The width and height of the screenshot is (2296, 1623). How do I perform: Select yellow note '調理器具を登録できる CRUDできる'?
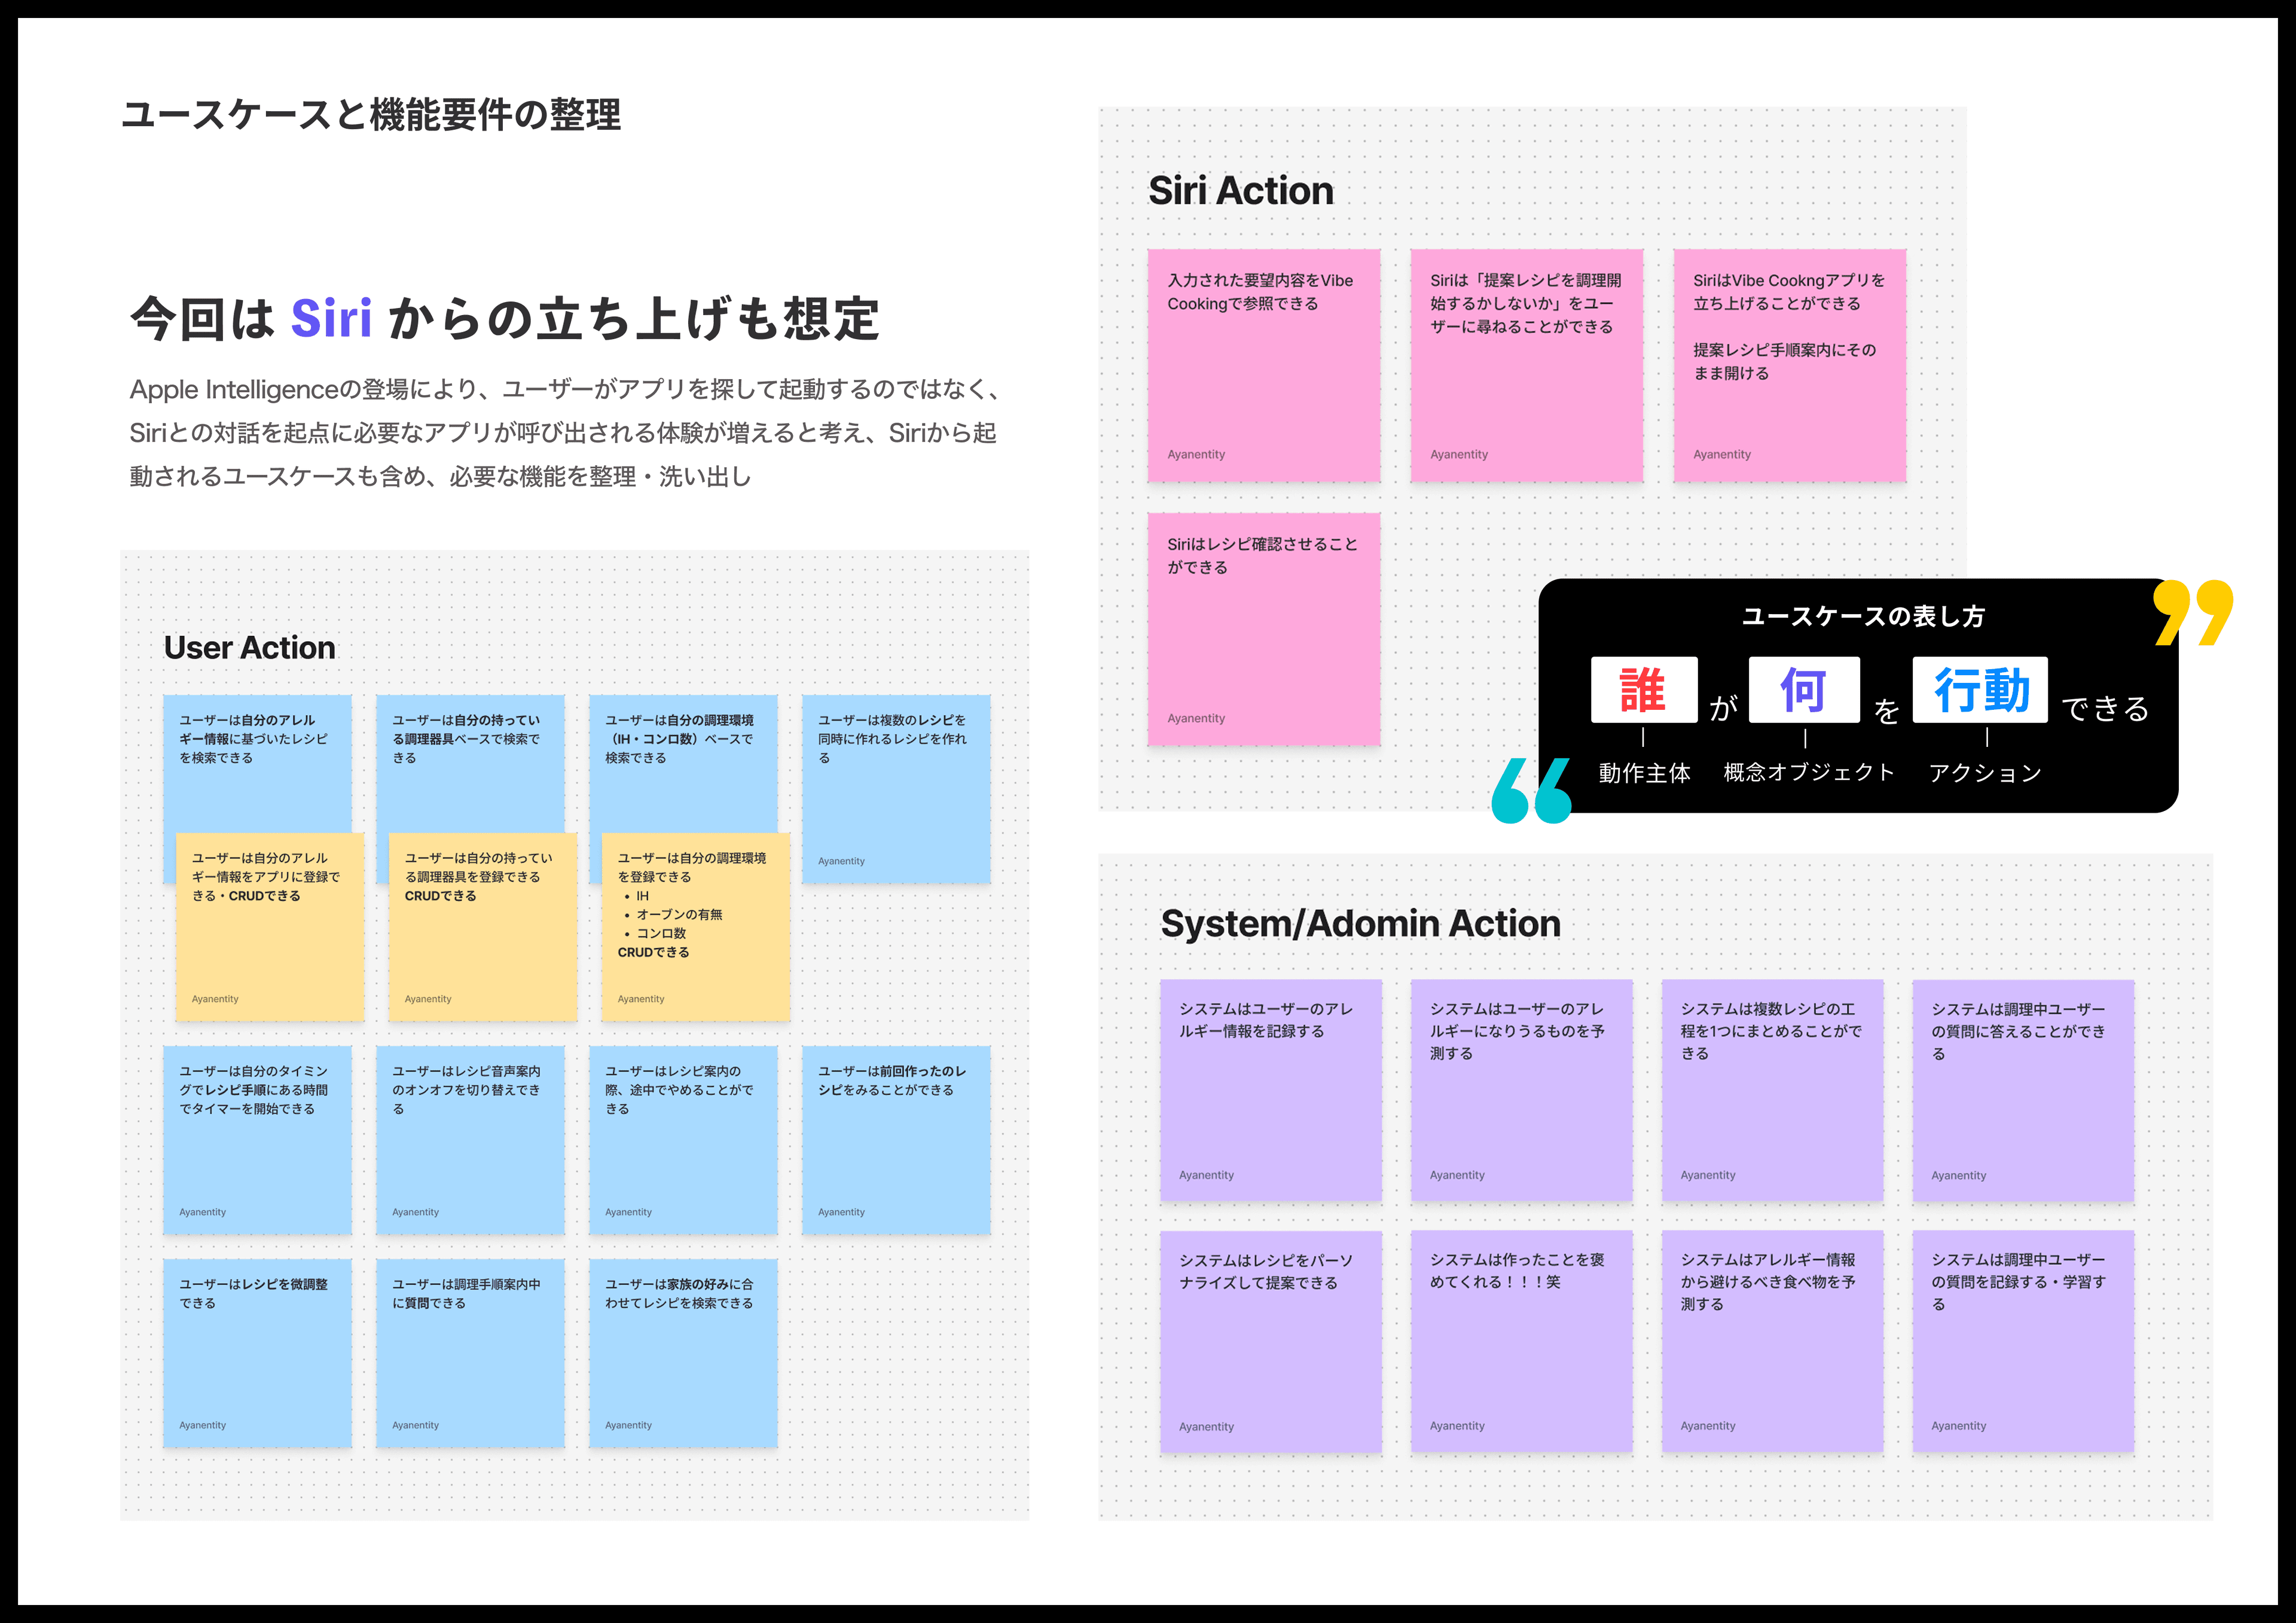click(x=483, y=927)
